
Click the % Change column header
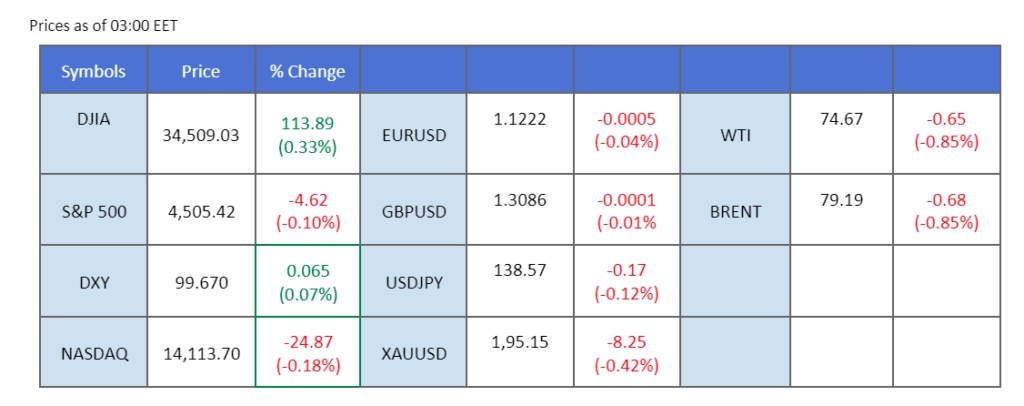307,71
